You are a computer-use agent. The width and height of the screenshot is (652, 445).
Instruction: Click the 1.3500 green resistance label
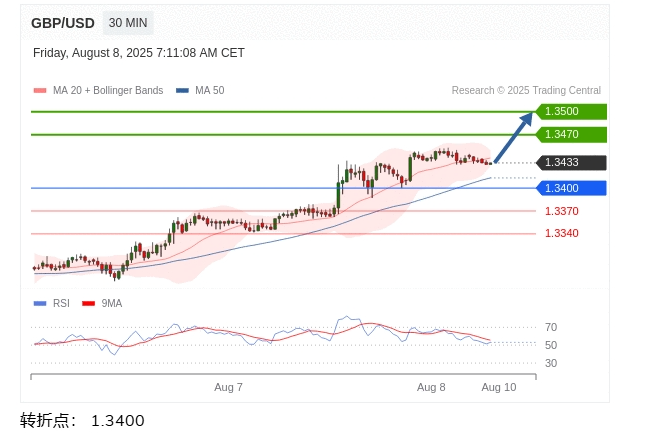click(x=571, y=111)
